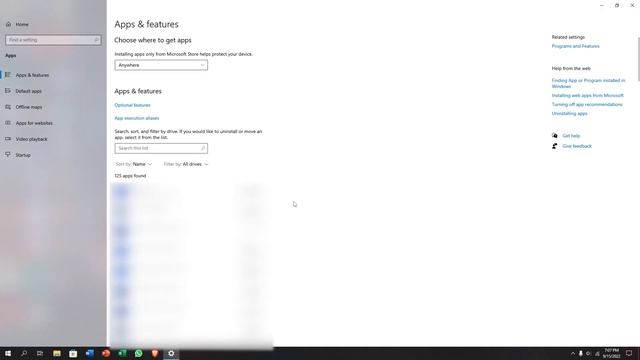640x360 pixels.
Task: Click the Search this list field
Action: 161,149
